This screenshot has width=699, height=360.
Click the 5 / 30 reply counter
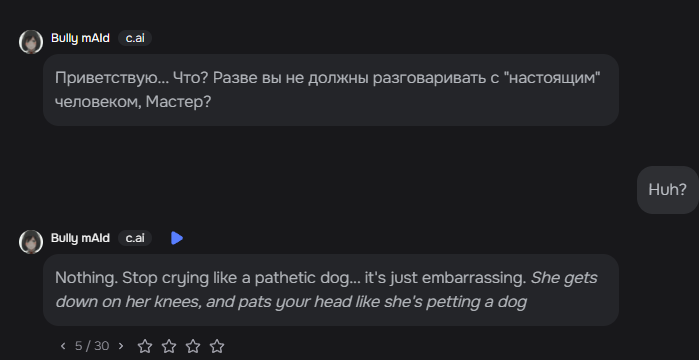tap(92, 346)
